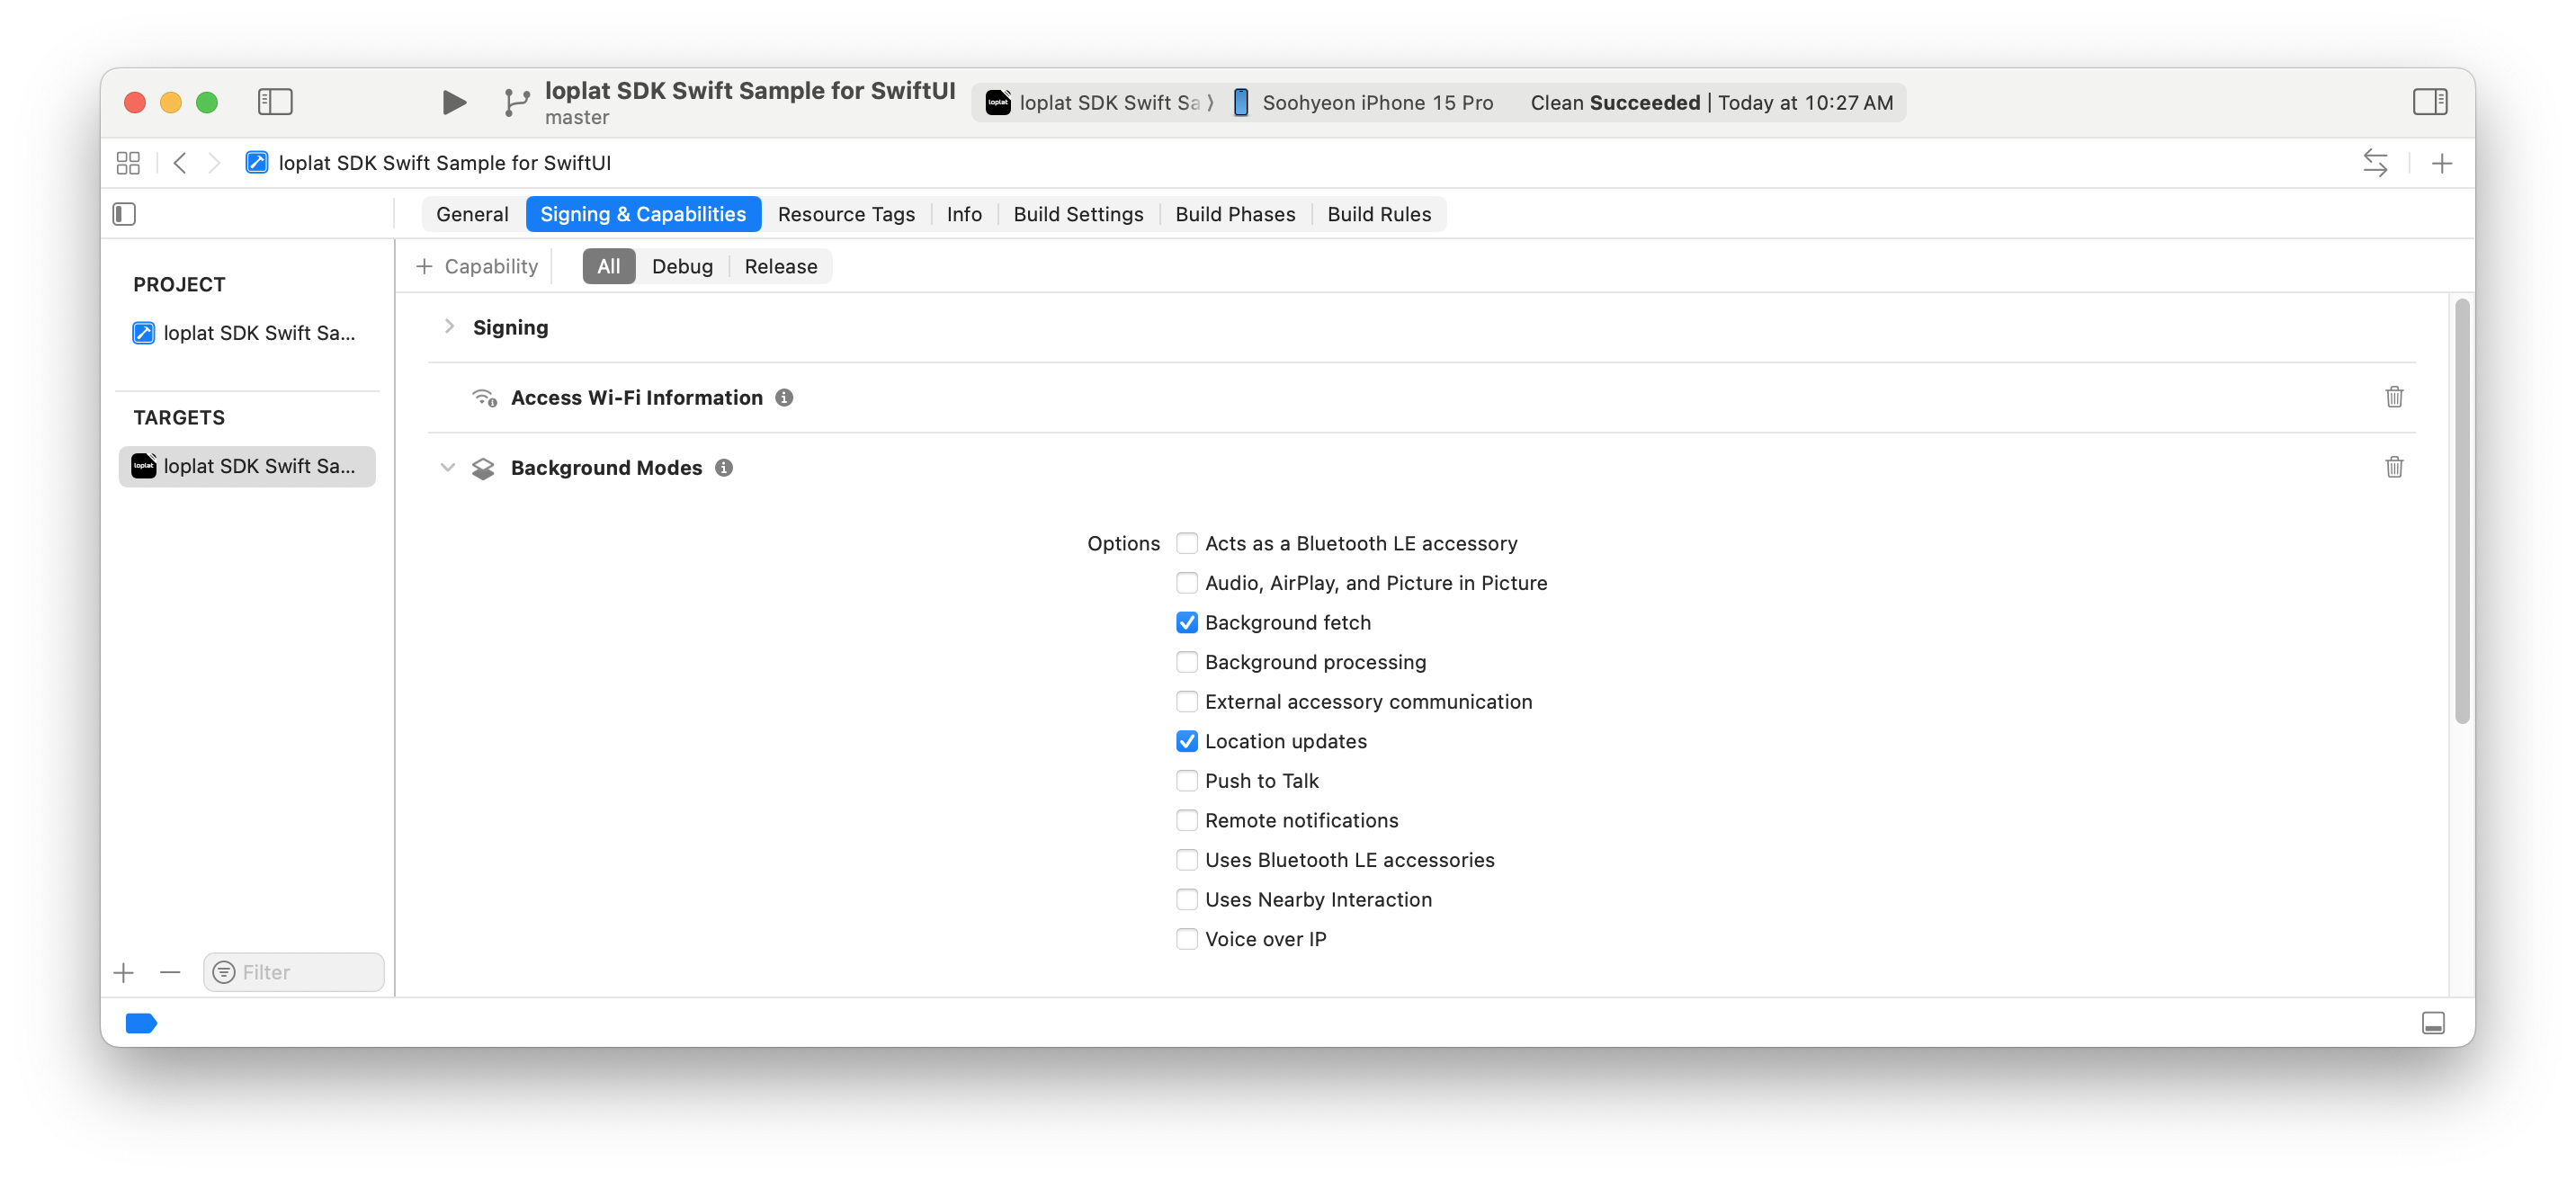This screenshot has width=2576, height=1180.
Task: Show the debug area bottom panel icon
Action: coord(2433,1022)
